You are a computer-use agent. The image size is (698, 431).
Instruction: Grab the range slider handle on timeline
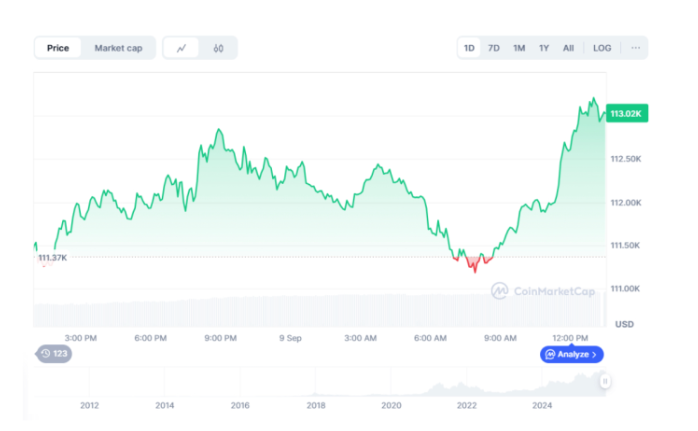tap(605, 381)
